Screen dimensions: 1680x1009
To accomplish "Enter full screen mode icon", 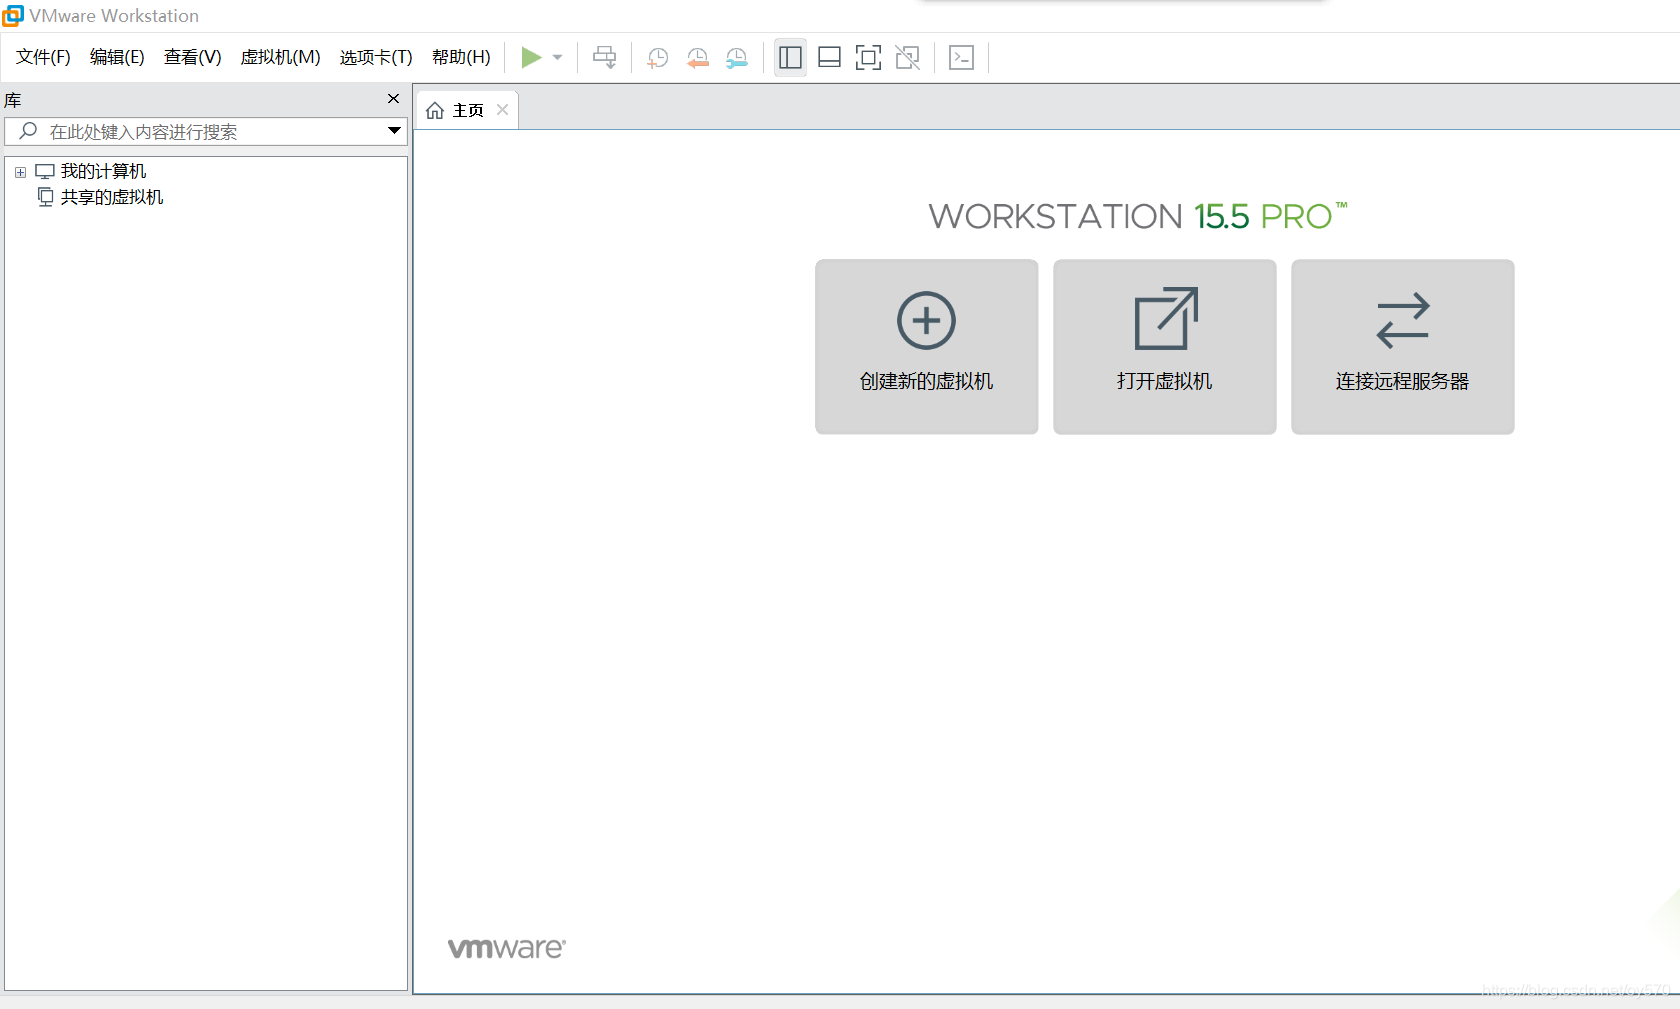I will 868,58.
